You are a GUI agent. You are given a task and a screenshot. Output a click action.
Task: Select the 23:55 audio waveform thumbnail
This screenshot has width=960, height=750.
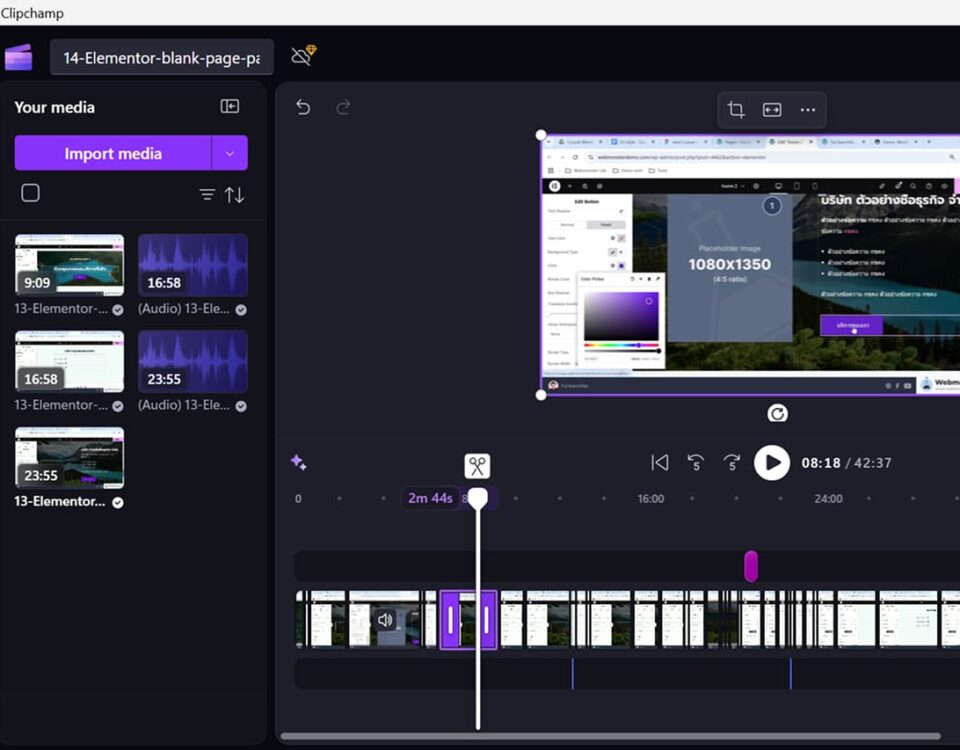[193, 361]
